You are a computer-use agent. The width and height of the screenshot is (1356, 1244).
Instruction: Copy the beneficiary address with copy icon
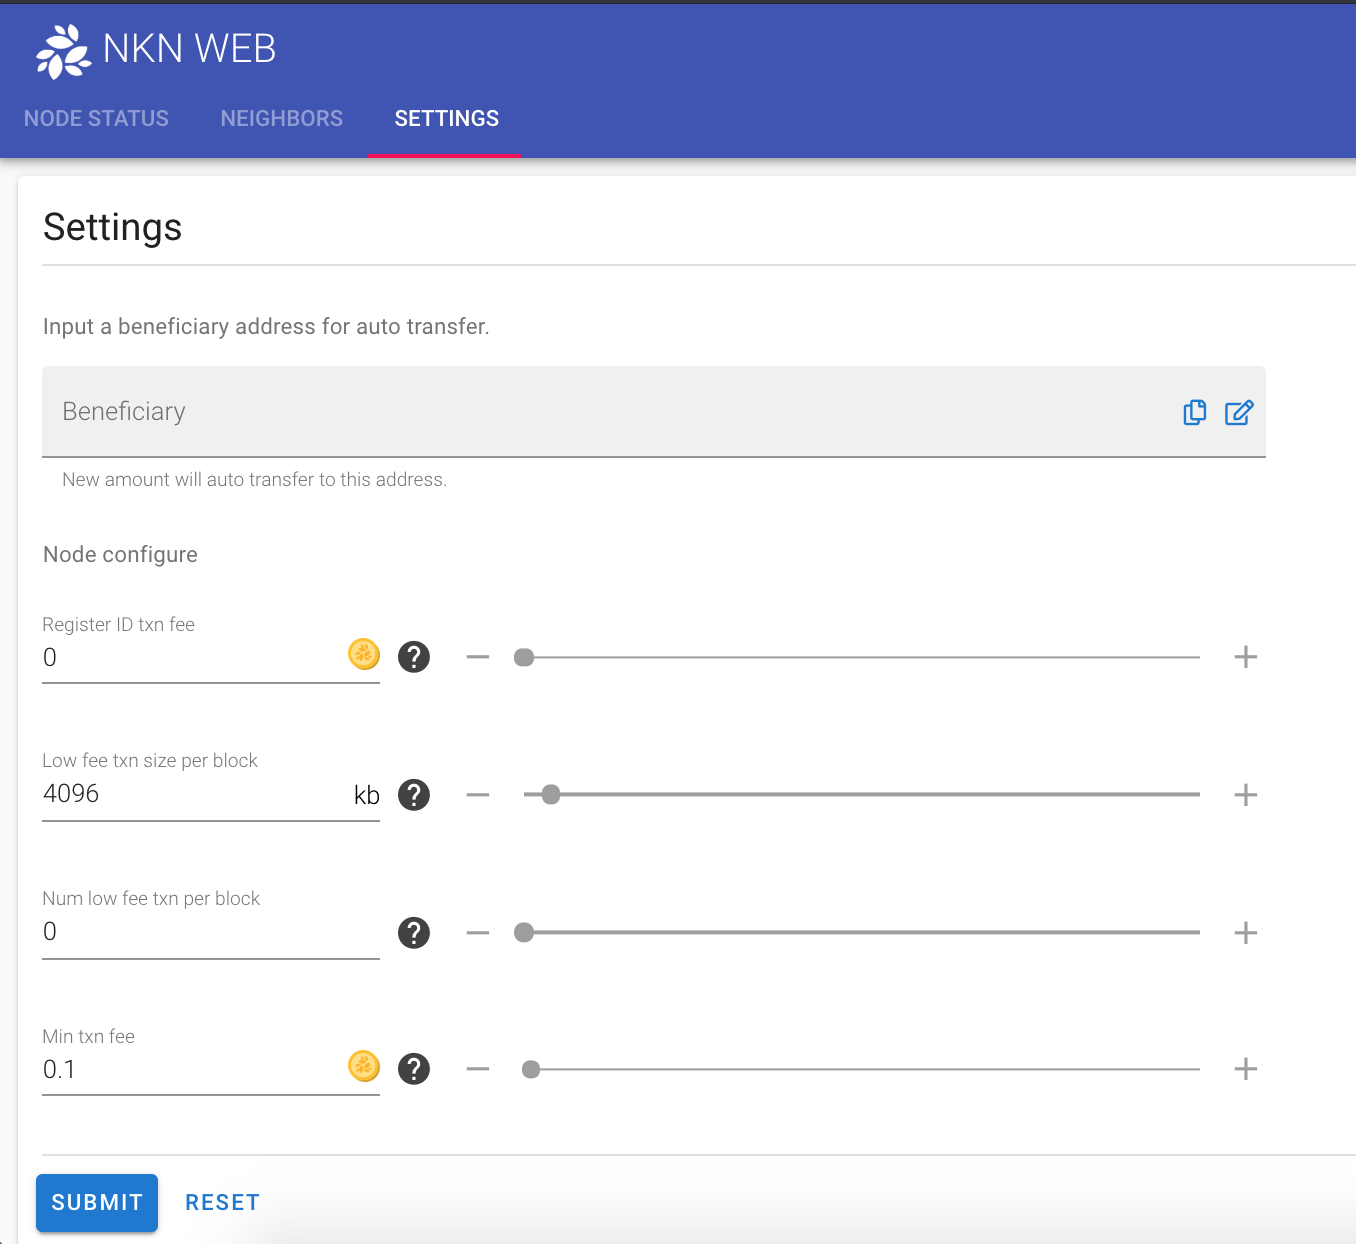[1194, 412]
